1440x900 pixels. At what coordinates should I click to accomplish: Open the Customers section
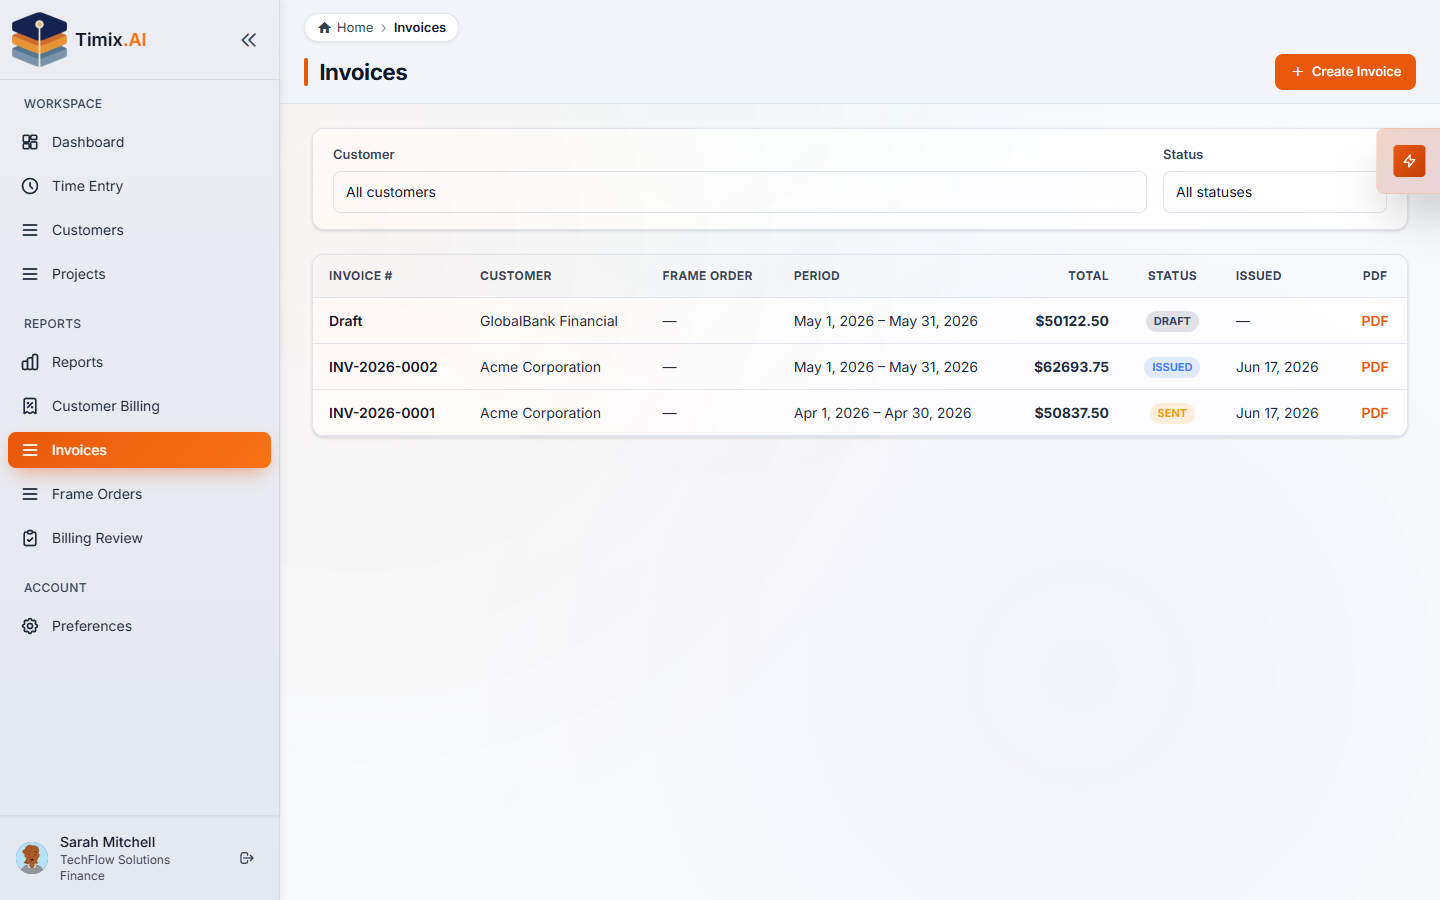(139, 230)
